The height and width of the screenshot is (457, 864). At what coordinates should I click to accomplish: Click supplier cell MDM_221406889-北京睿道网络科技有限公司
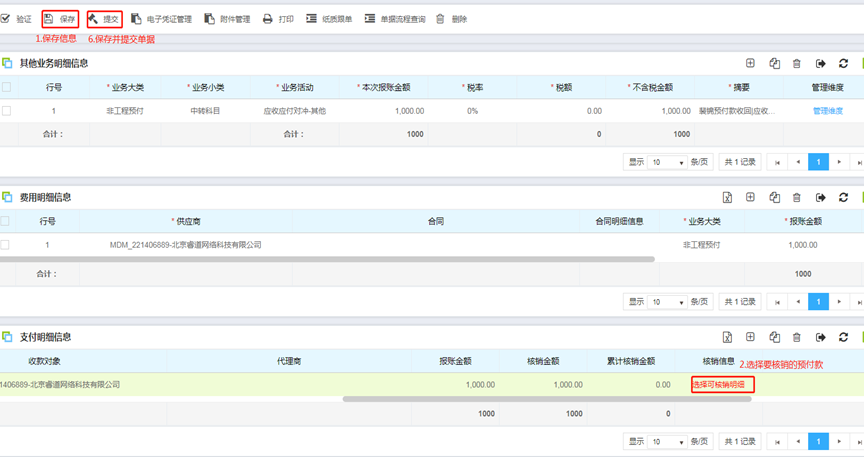pos(186,245)
